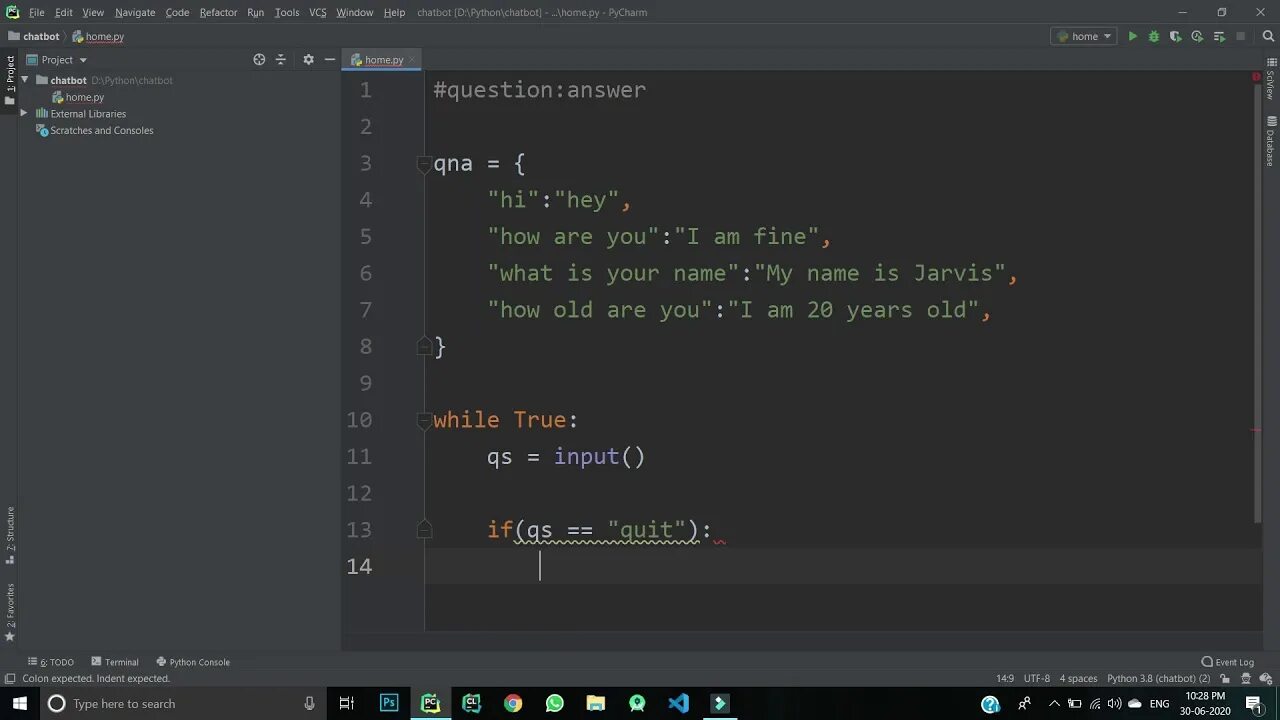
Task: Open the Project view selector dropdown
Action: pos(57,59)
